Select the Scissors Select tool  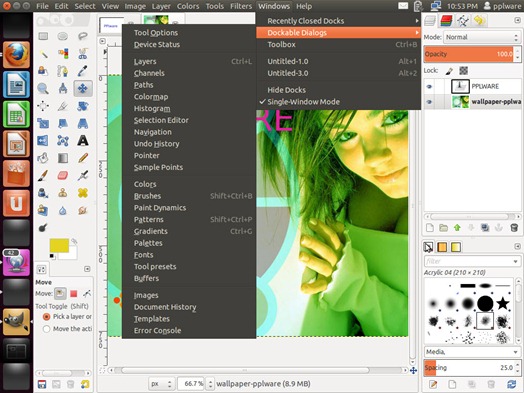pyautogui.click(x=83, y=53)
